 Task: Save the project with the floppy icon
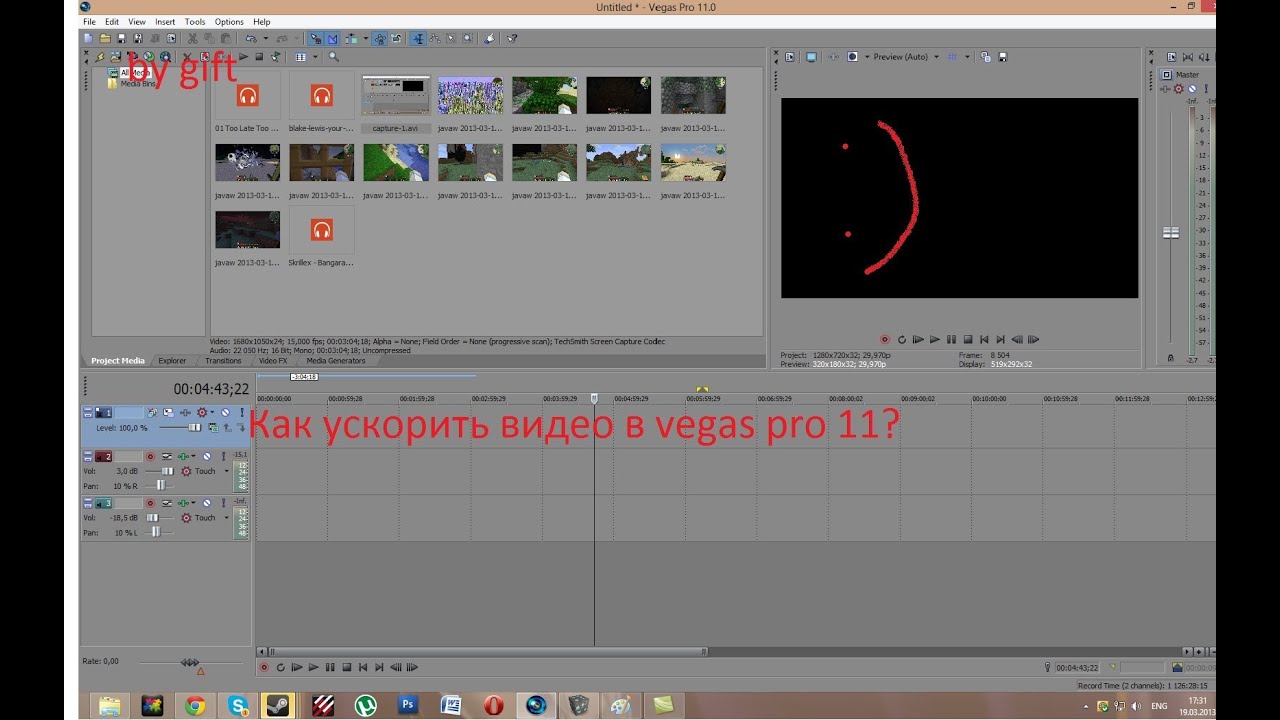121,39
